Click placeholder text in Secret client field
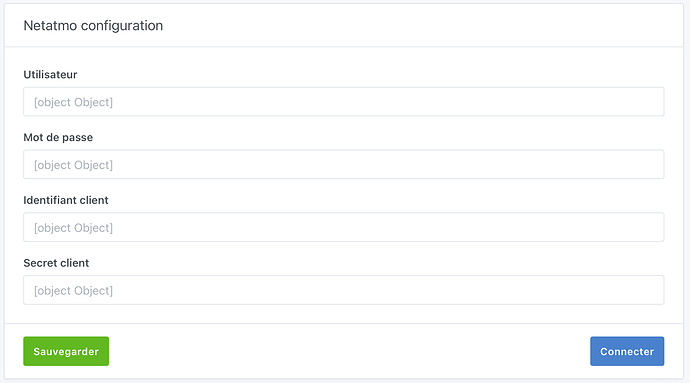Viewport: 690px width, 383px height. [73, 291]
